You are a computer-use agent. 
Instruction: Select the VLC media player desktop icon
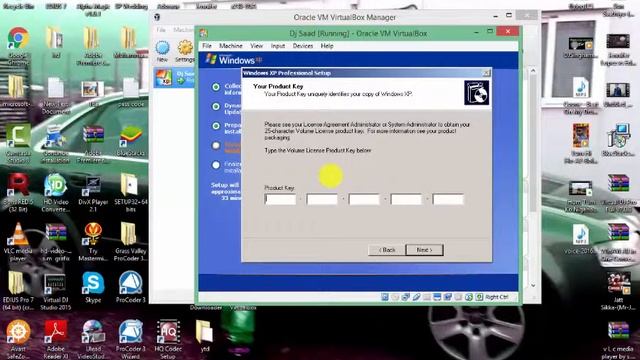pos(18,242)
